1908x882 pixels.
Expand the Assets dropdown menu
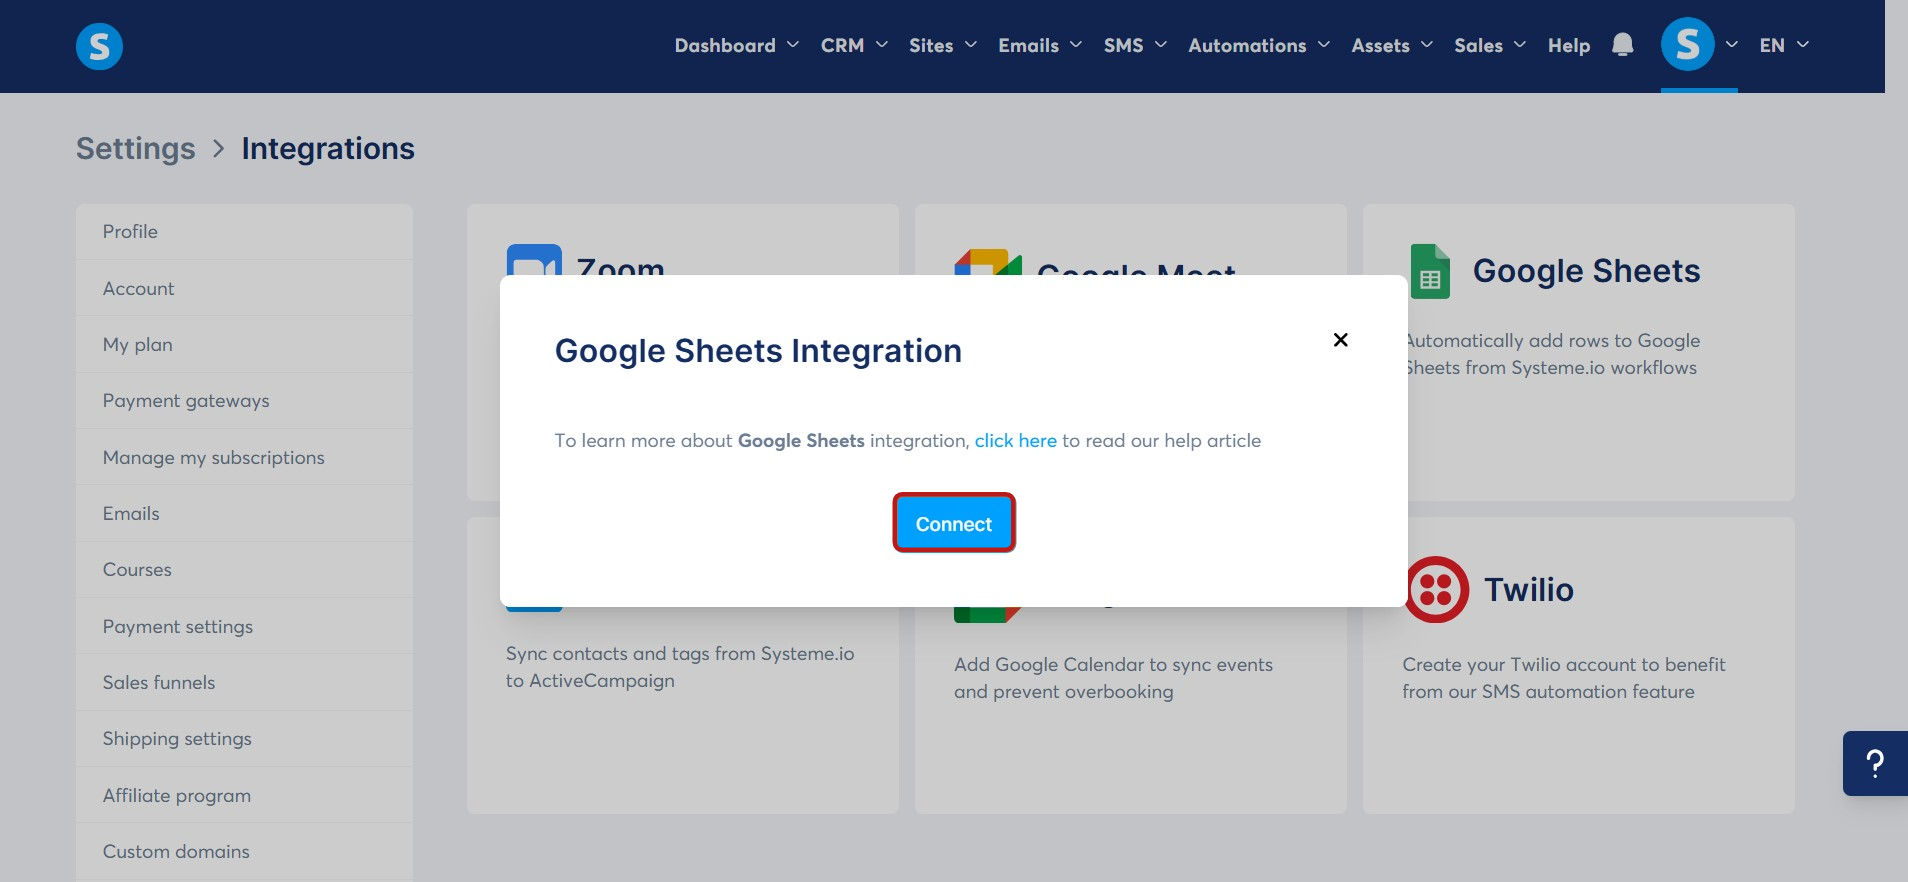(1392, 45)
